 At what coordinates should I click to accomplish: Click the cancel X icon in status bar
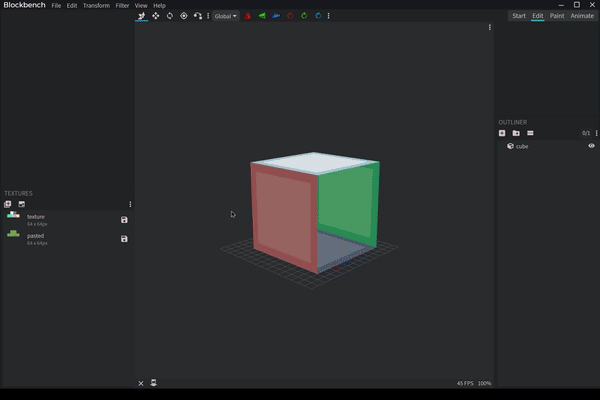[141, 383]
